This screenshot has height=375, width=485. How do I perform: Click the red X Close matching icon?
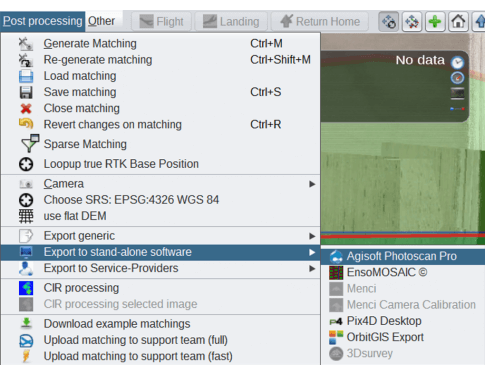[x=26, y=109]
